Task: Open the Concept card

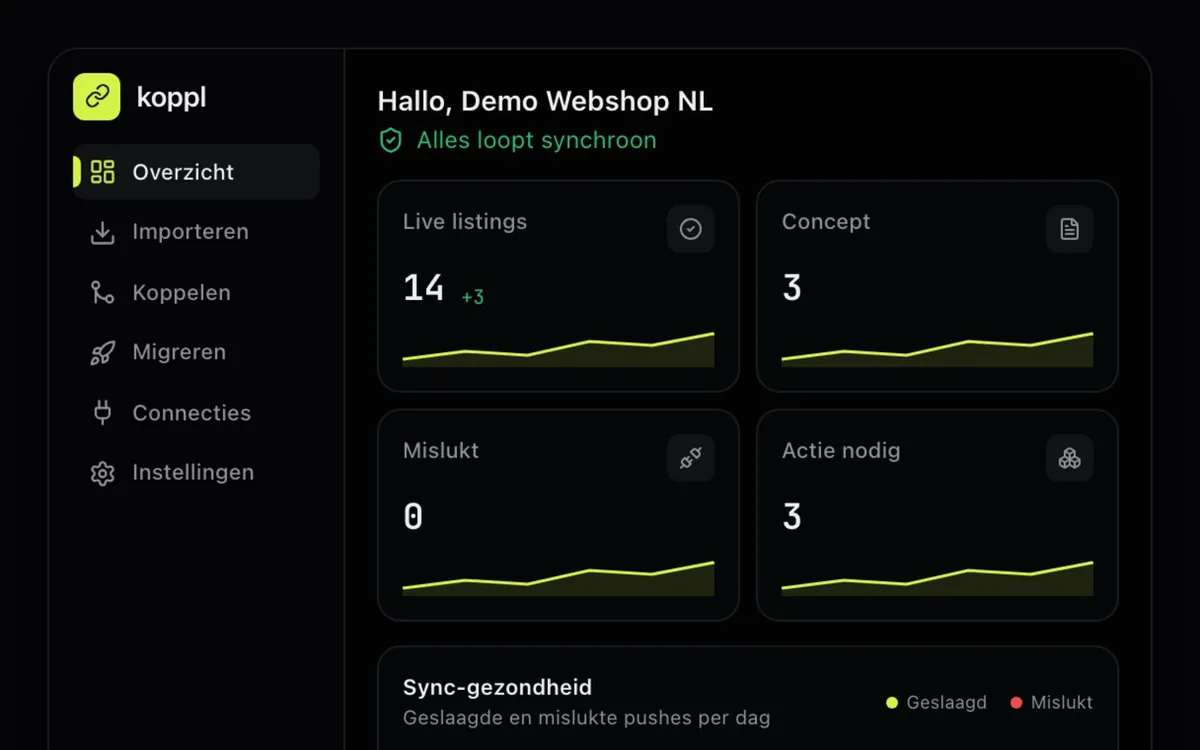Action: pyautogui.click(x=938, y=286)
